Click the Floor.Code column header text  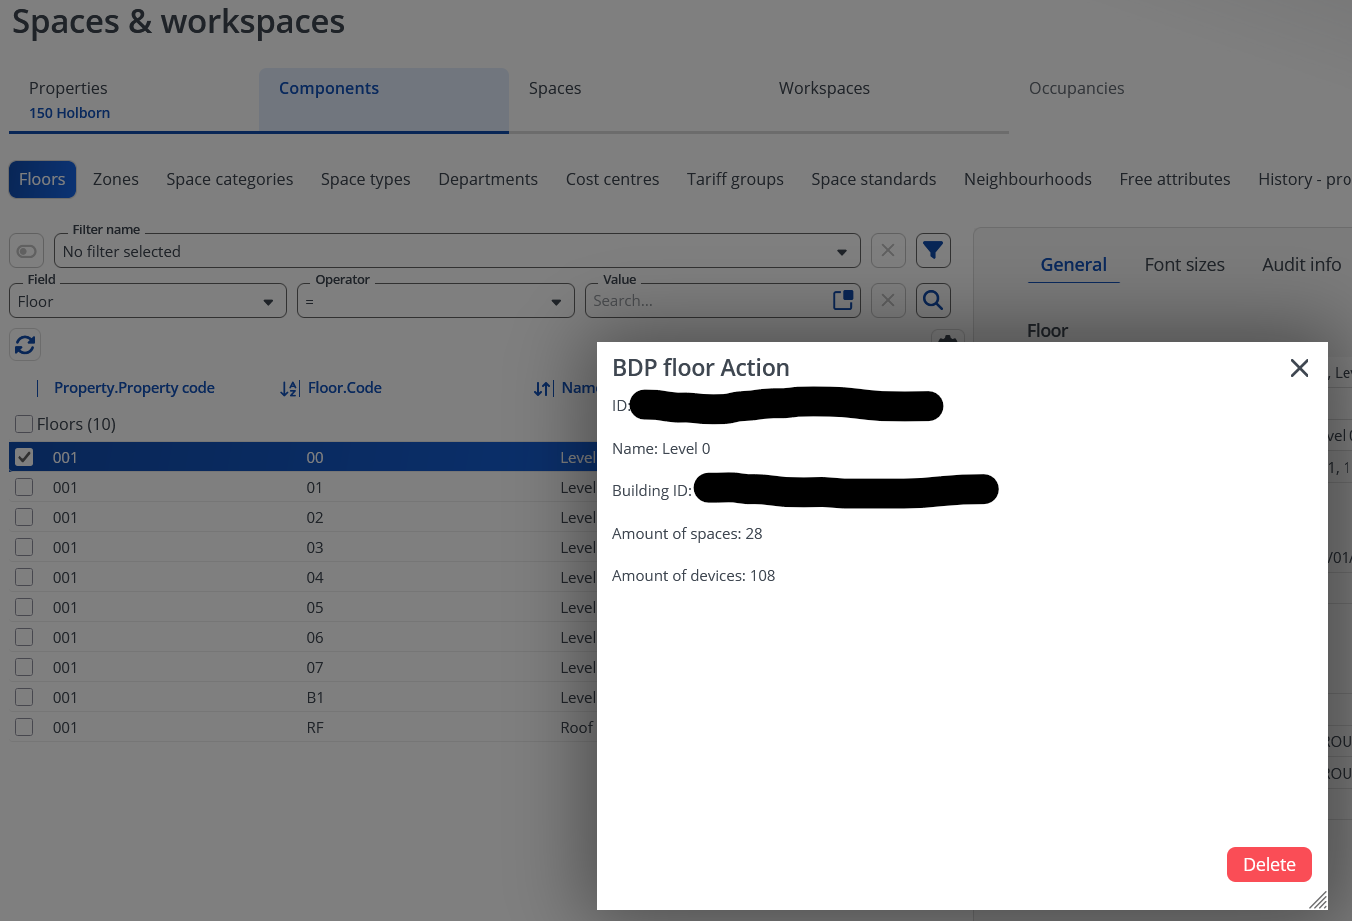[x=345, y=388]
